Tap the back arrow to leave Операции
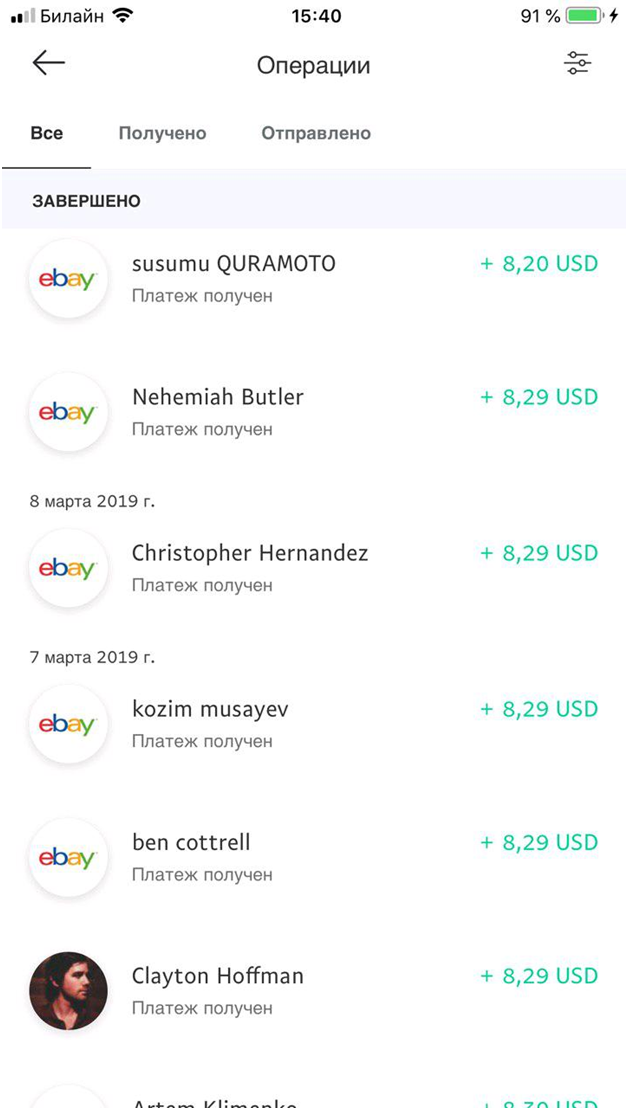The height and width of the screenshot is (1109, 626). click(x=46, y=63)
